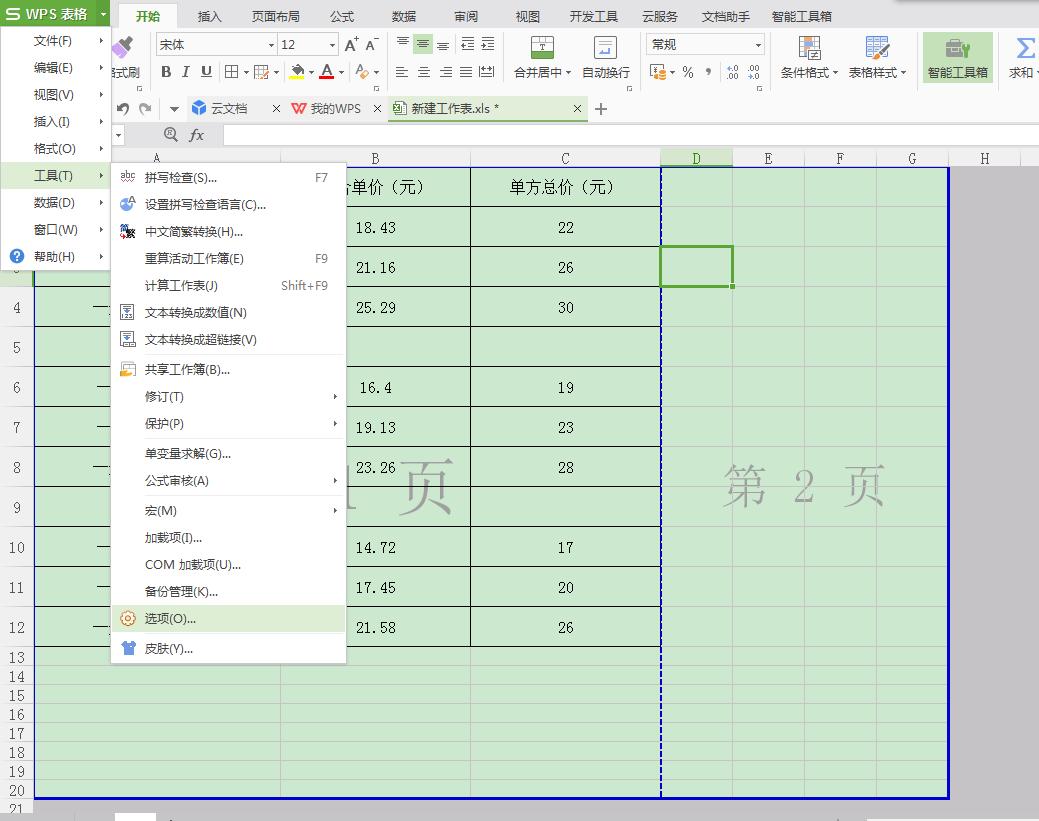Toggle italic formatting
This screenshot has height=821, width=1039.
(x=186, y=72)
